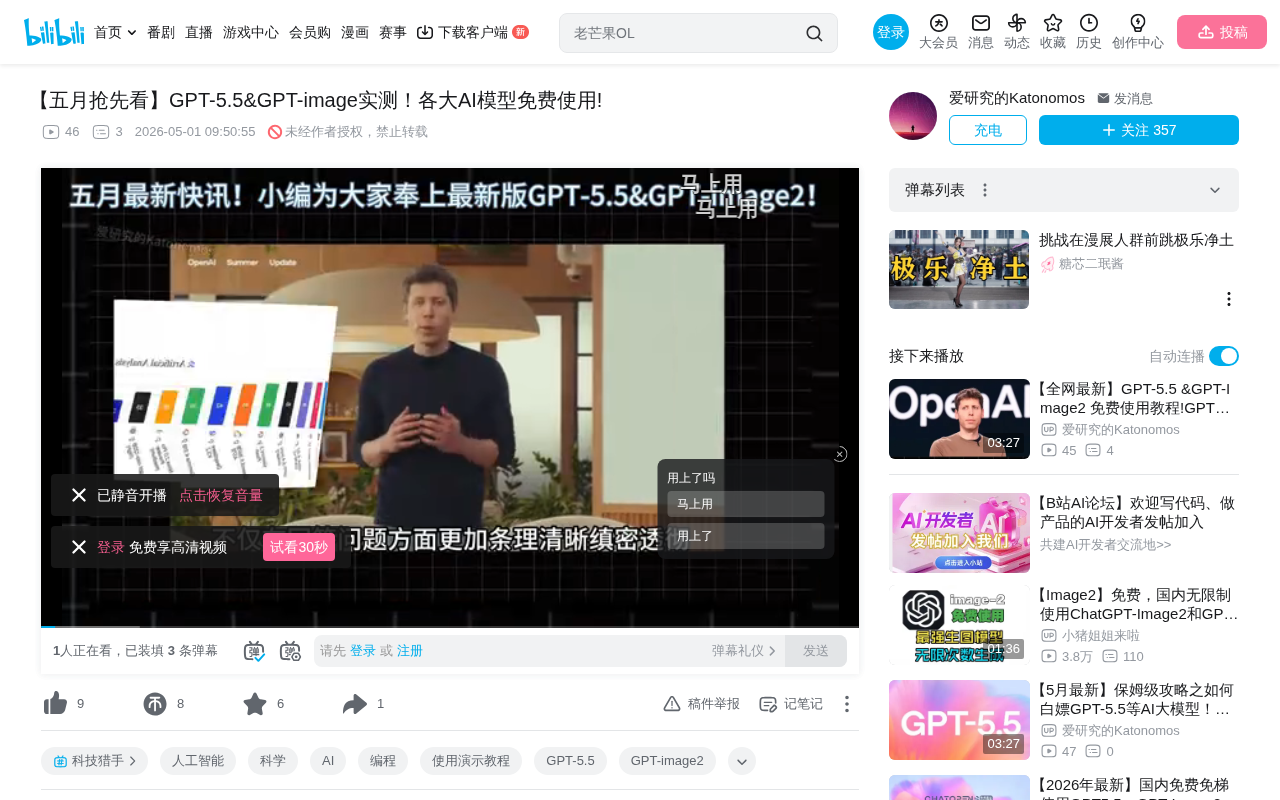Screen dimensions: 1280x800
Task: Open 赛事 in the nav bar
Action: click(x=393, y=32)
